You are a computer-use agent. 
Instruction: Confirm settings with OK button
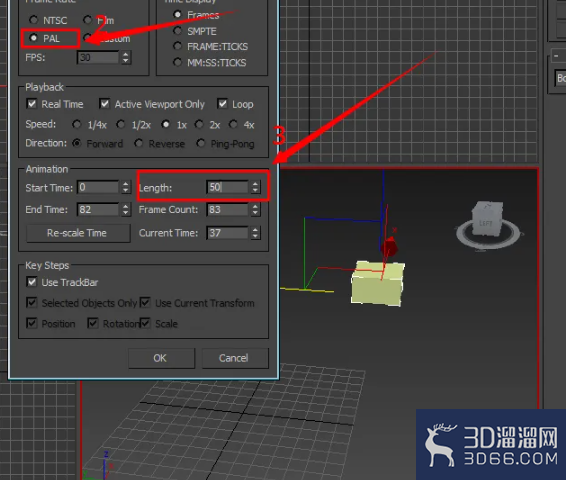(x=161, y=358)
